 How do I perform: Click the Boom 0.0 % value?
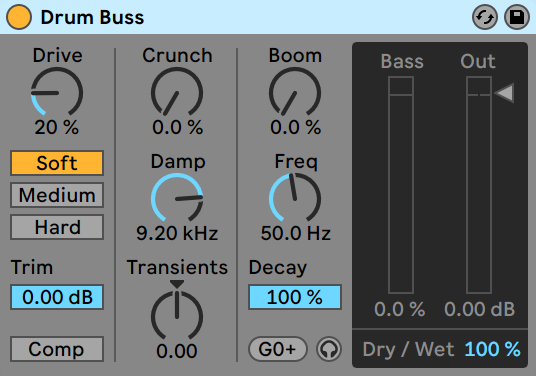coord(295,127)
